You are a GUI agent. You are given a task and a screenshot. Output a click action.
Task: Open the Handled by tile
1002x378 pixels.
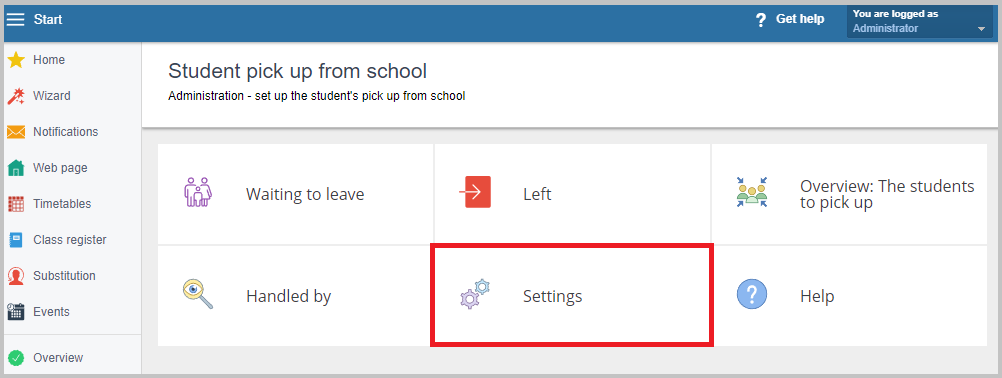[x=296, y=296]
